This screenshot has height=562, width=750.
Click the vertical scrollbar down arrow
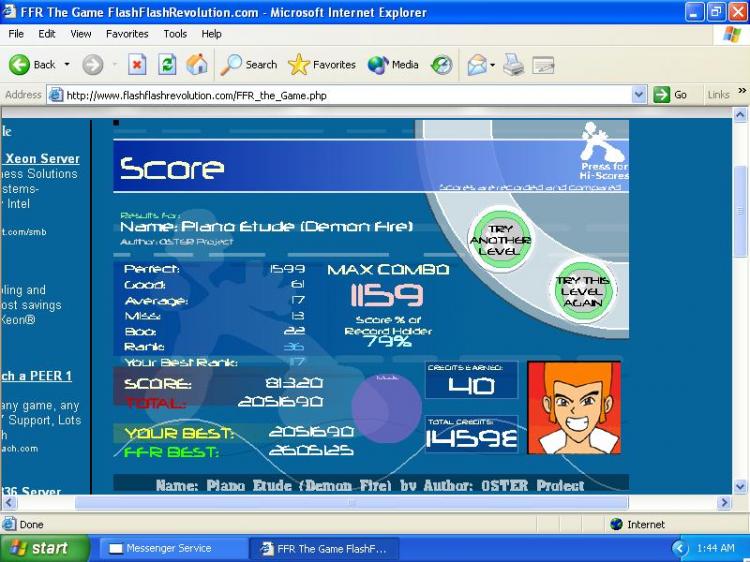pyautogui.click(x=740, y=487)
